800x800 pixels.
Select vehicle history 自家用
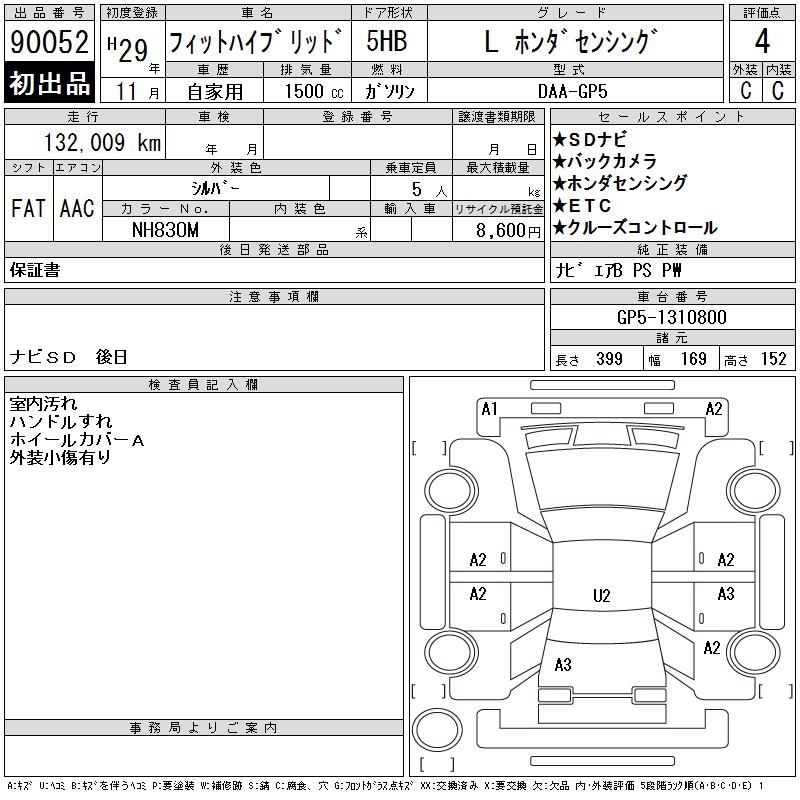pyautogui.click(x=215, y=92)
